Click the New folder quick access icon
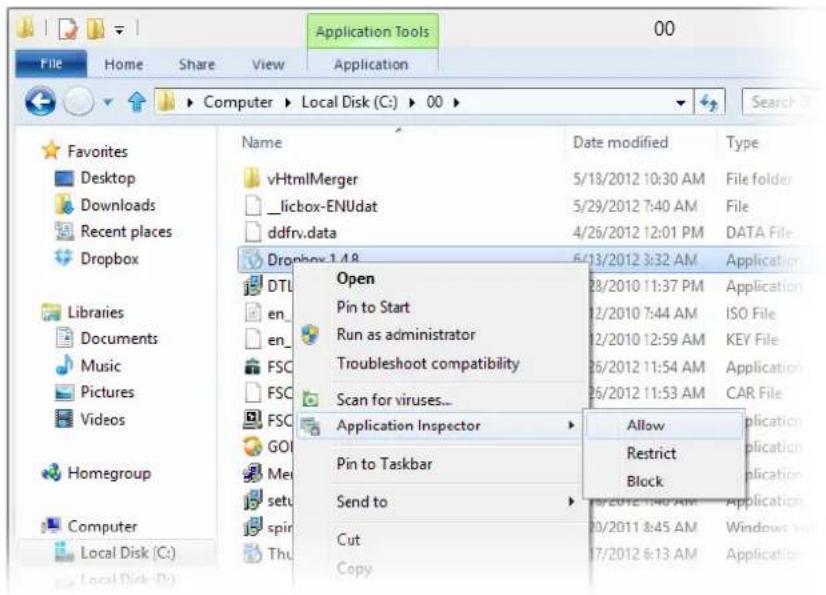 tap(95, 29)
